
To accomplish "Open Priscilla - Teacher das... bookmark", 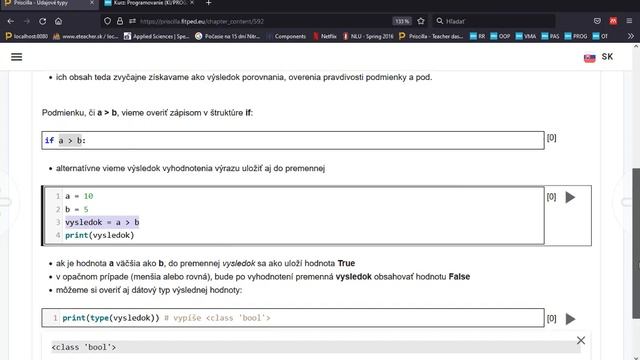I will 431,36.
